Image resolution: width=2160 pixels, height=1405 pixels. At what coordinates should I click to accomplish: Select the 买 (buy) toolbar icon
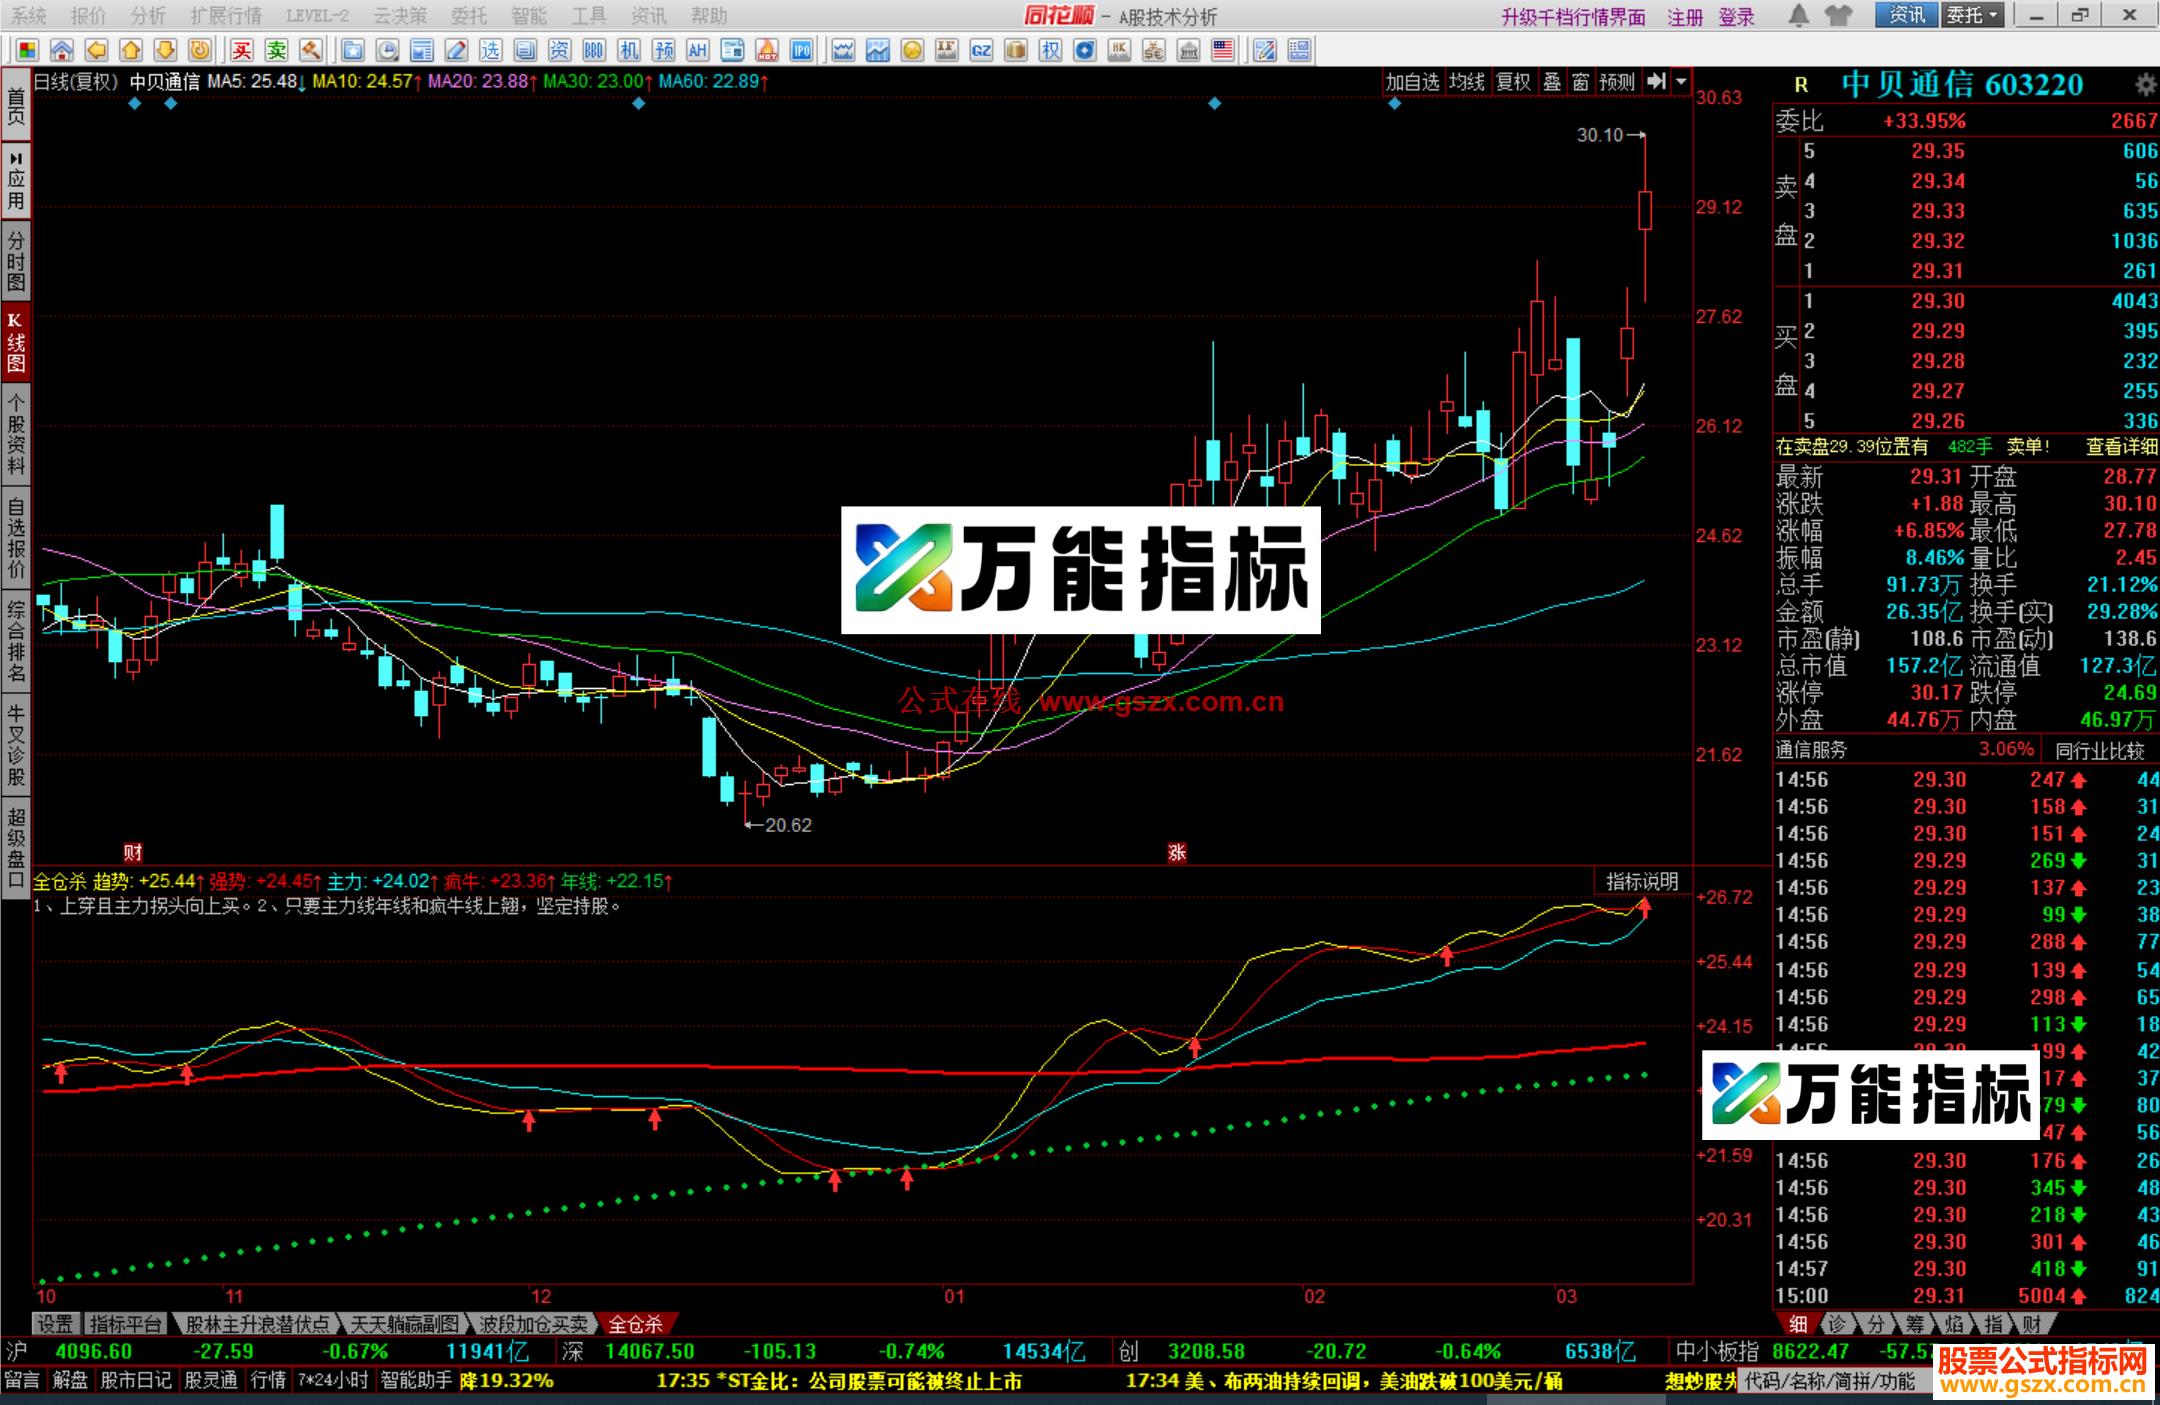(x=241, y=50)
